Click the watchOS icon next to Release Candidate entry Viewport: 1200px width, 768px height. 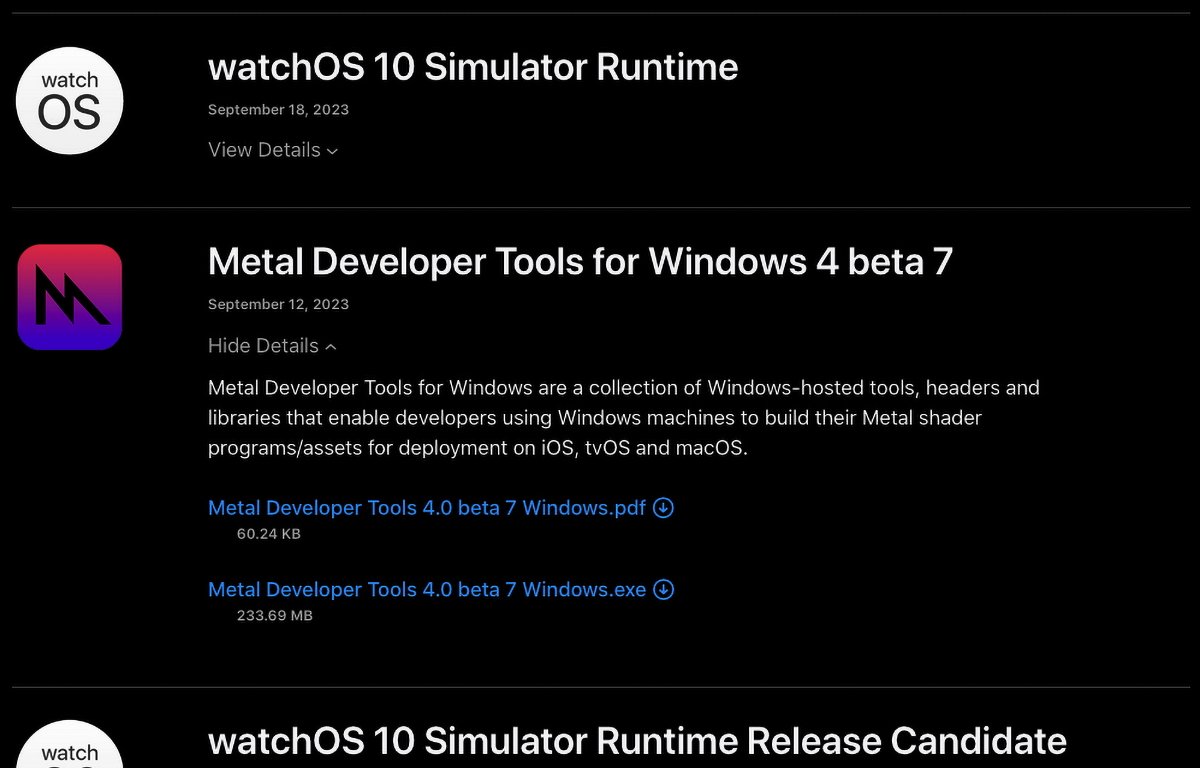69,752
